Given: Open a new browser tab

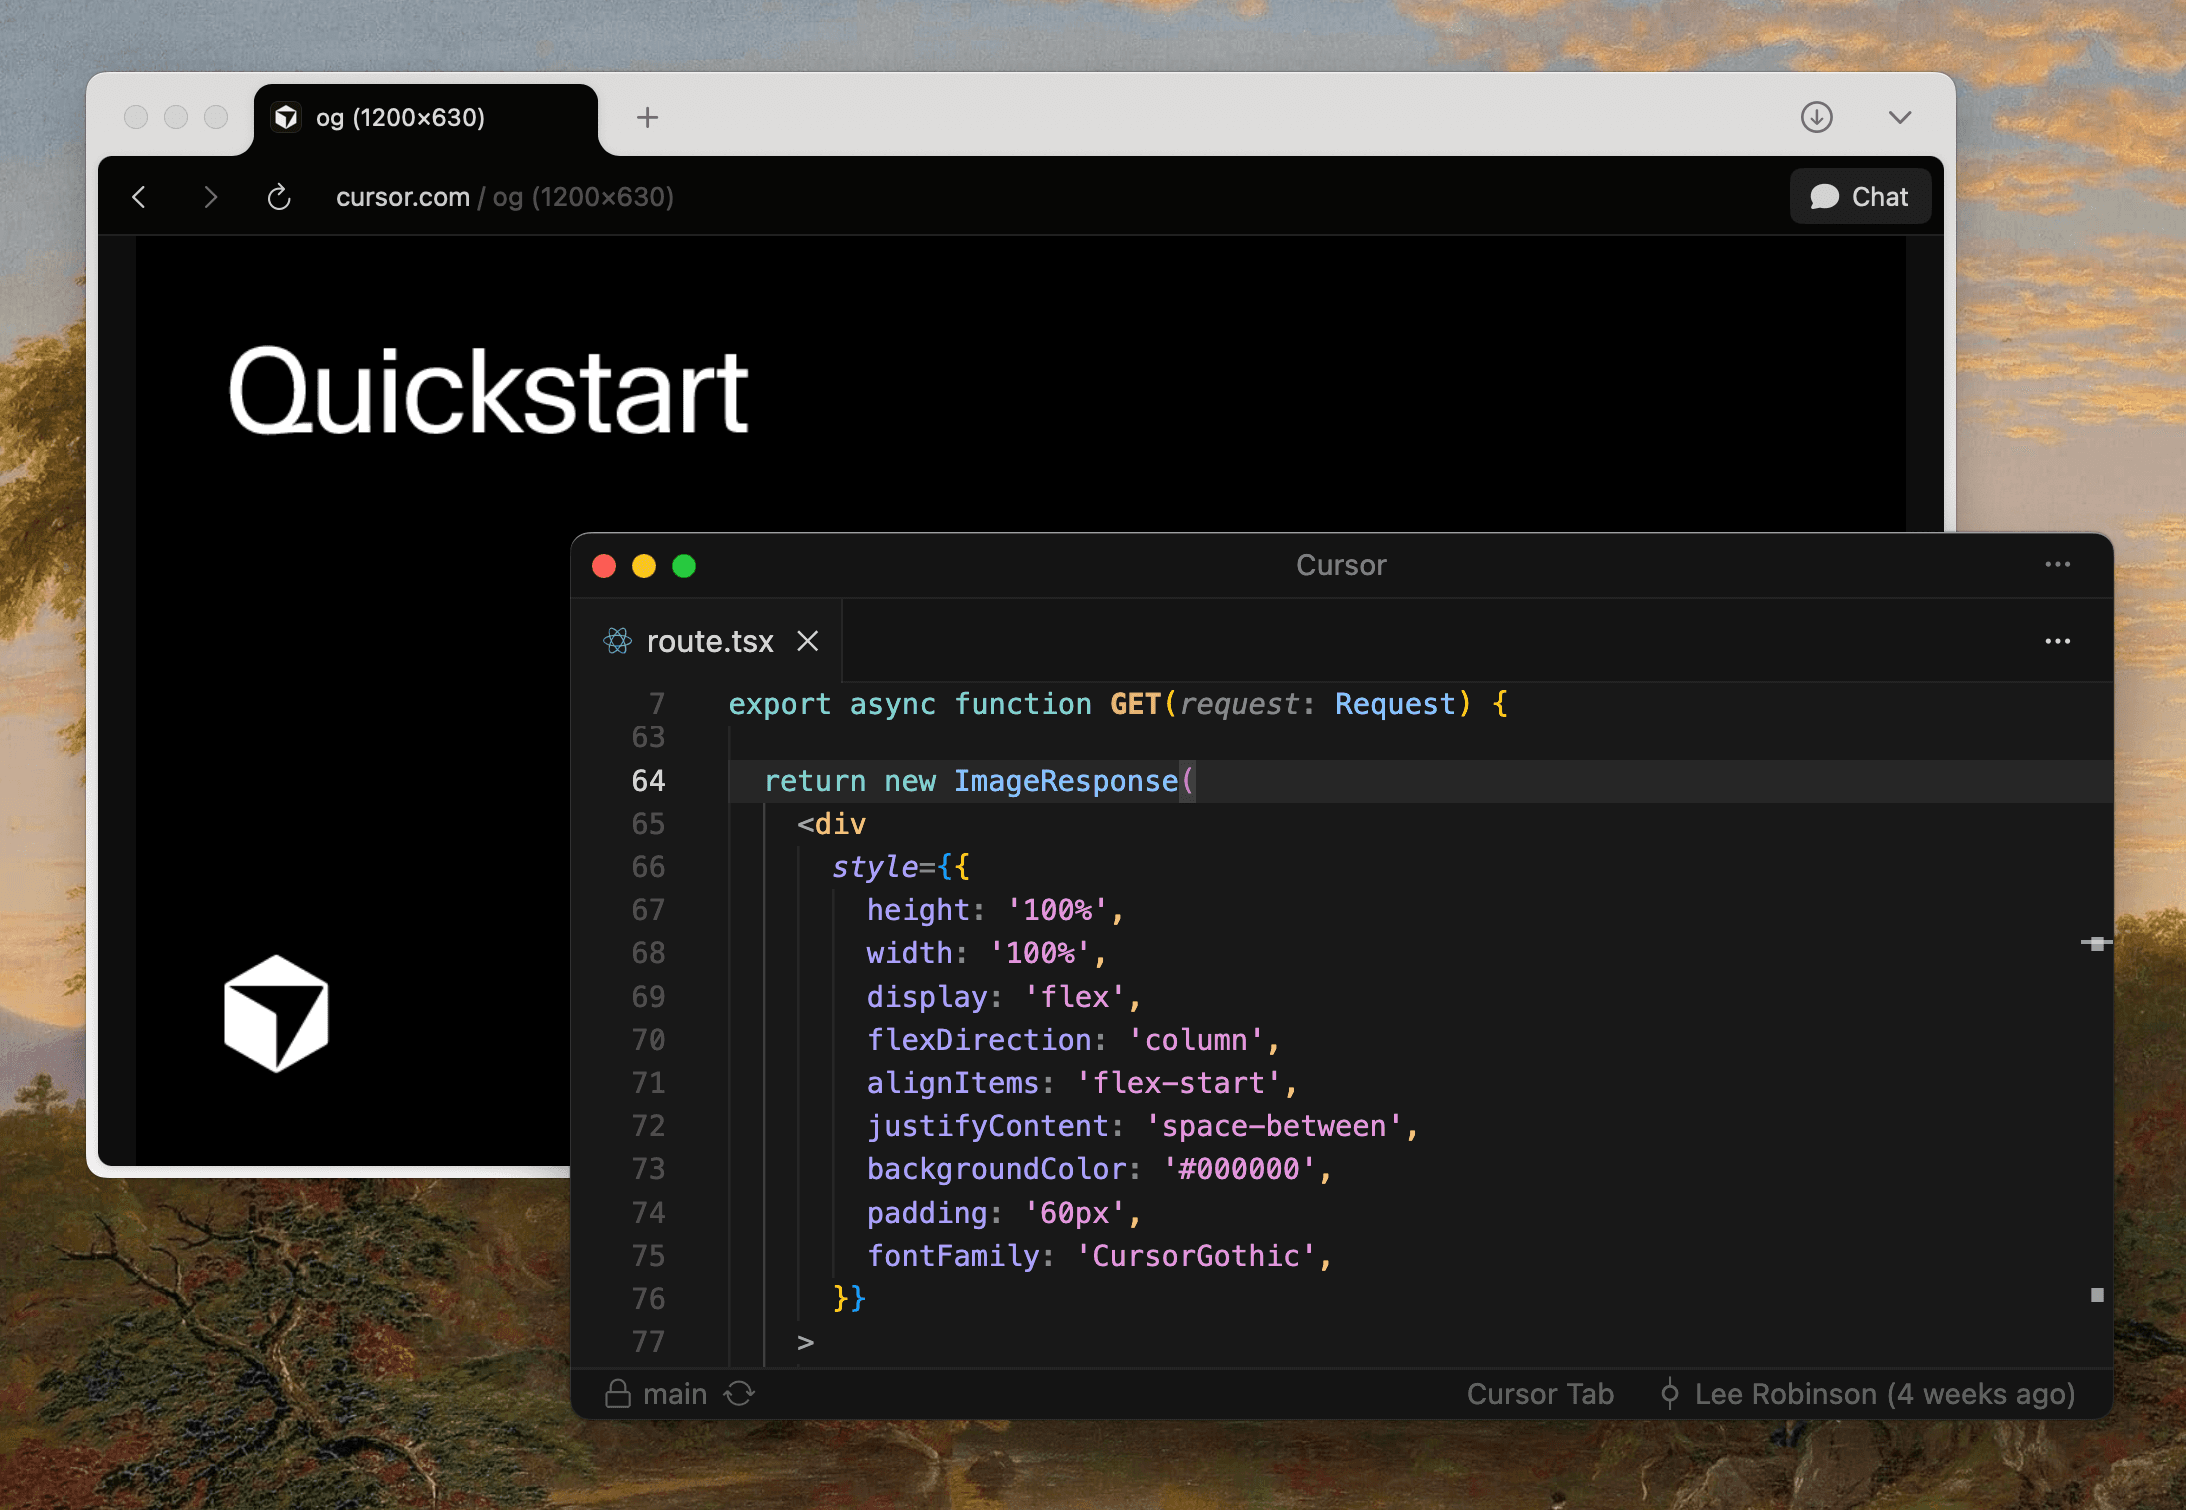Looking at the screenshot, I should [x=647, y=118].
